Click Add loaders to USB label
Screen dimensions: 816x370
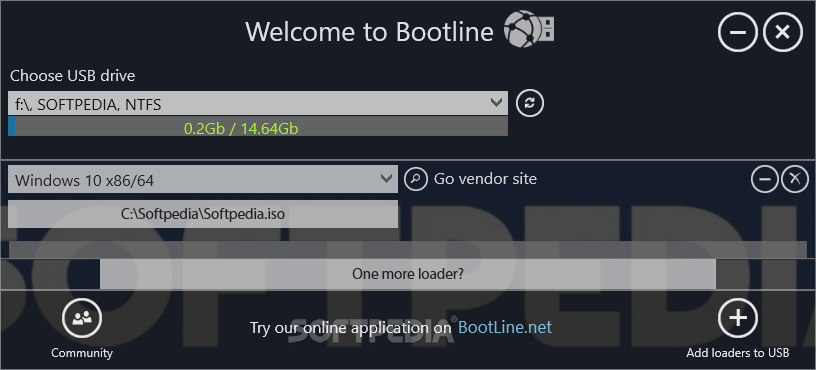point(738,353)
